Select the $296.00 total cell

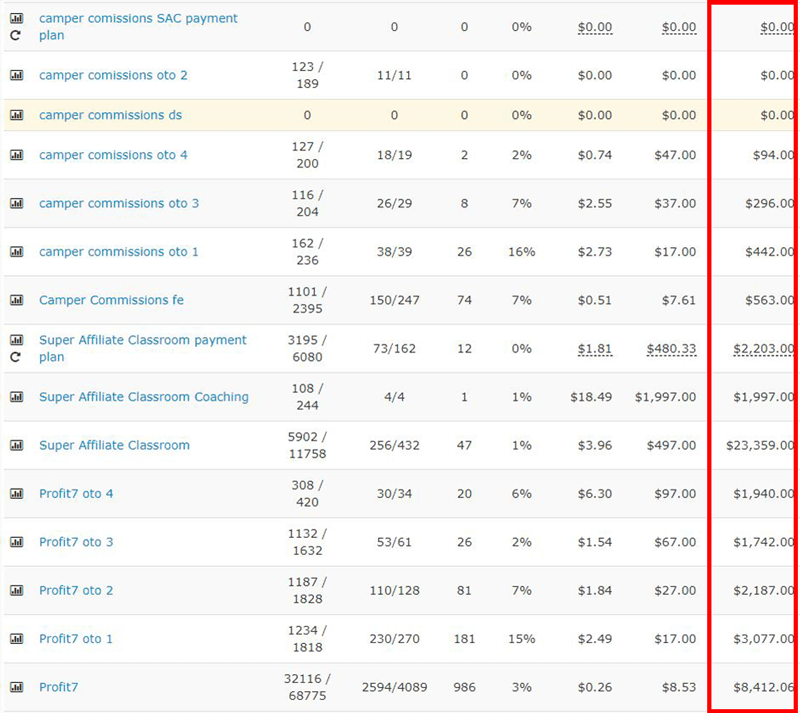(x=769, y=204)
